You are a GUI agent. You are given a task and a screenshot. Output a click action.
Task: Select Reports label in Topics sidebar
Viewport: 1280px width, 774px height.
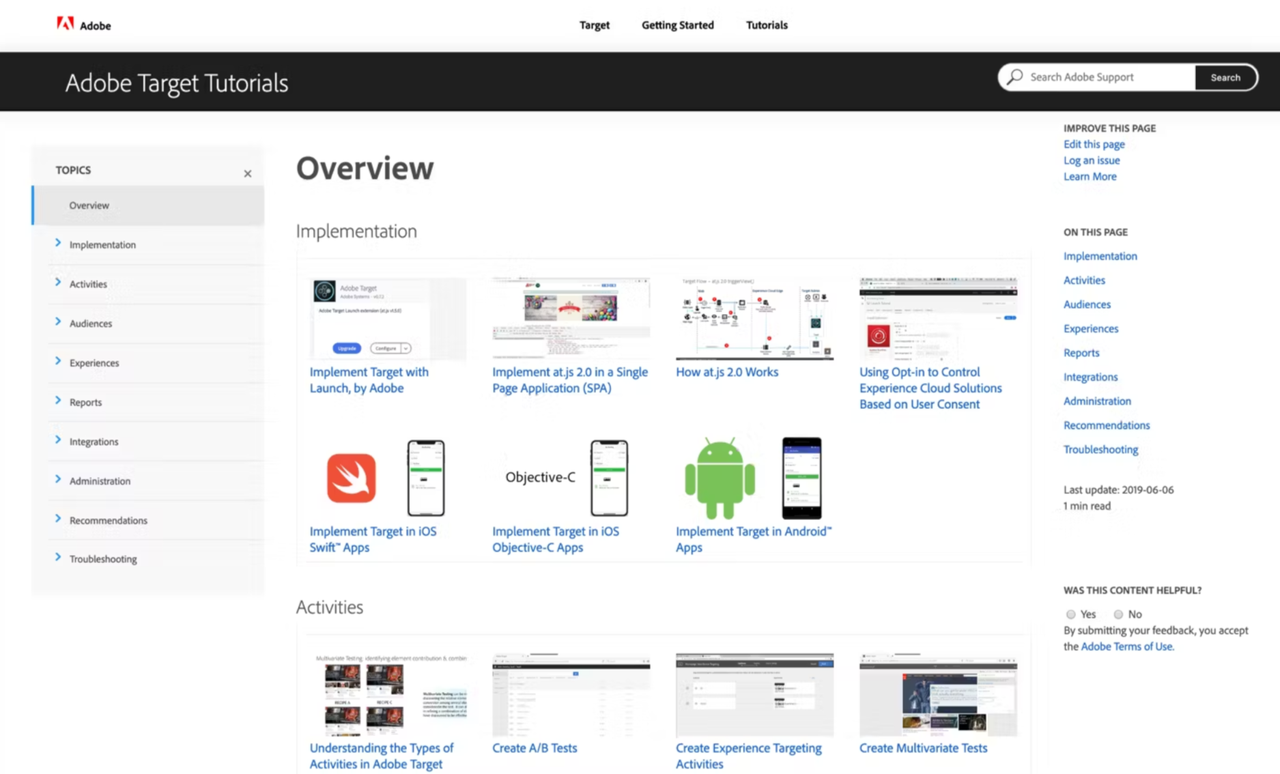coord(85,403)
